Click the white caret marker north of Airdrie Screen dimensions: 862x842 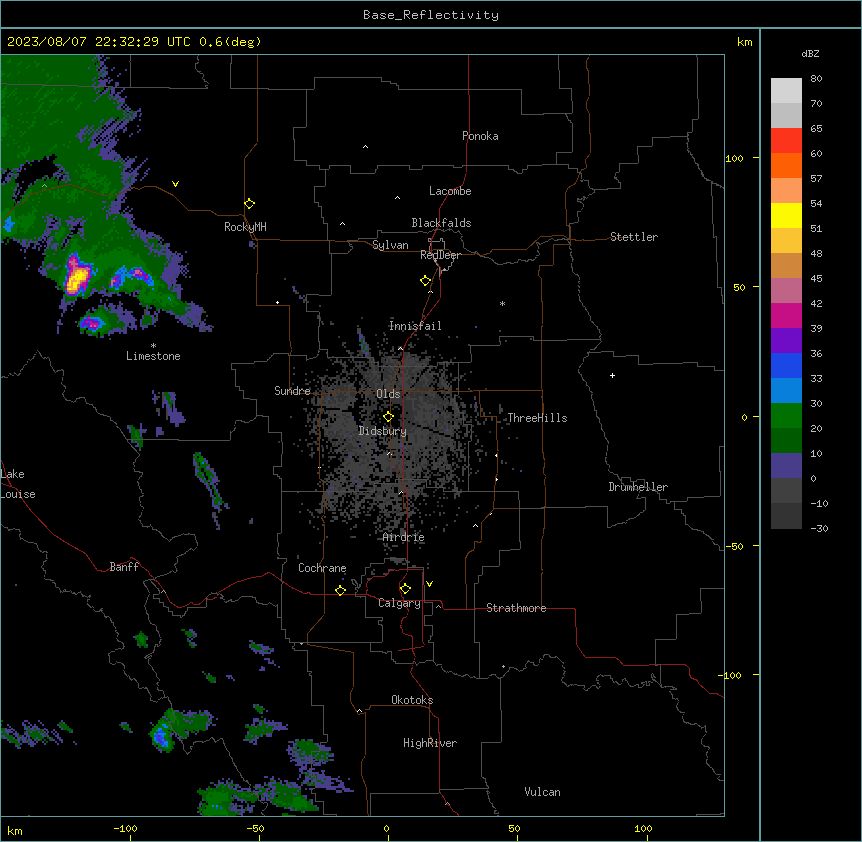tap(401, 492)
